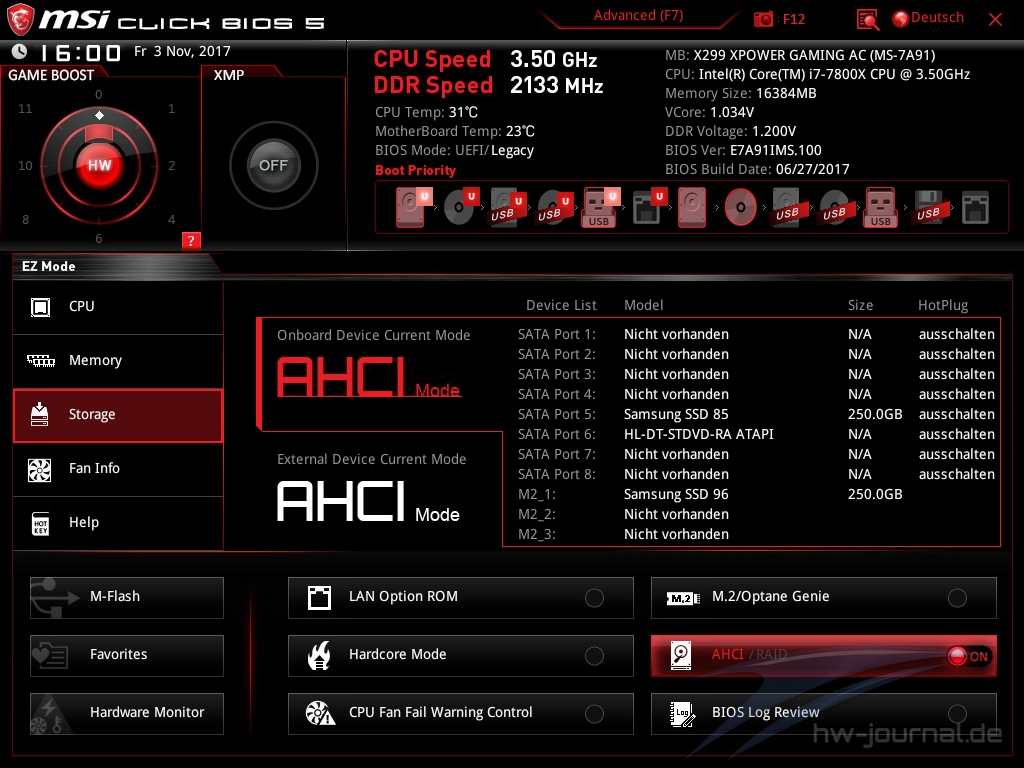Change HotPlug setting for SATA Port 7
The width and height of the screenshot is (1024, 768).
click(957, 455)
